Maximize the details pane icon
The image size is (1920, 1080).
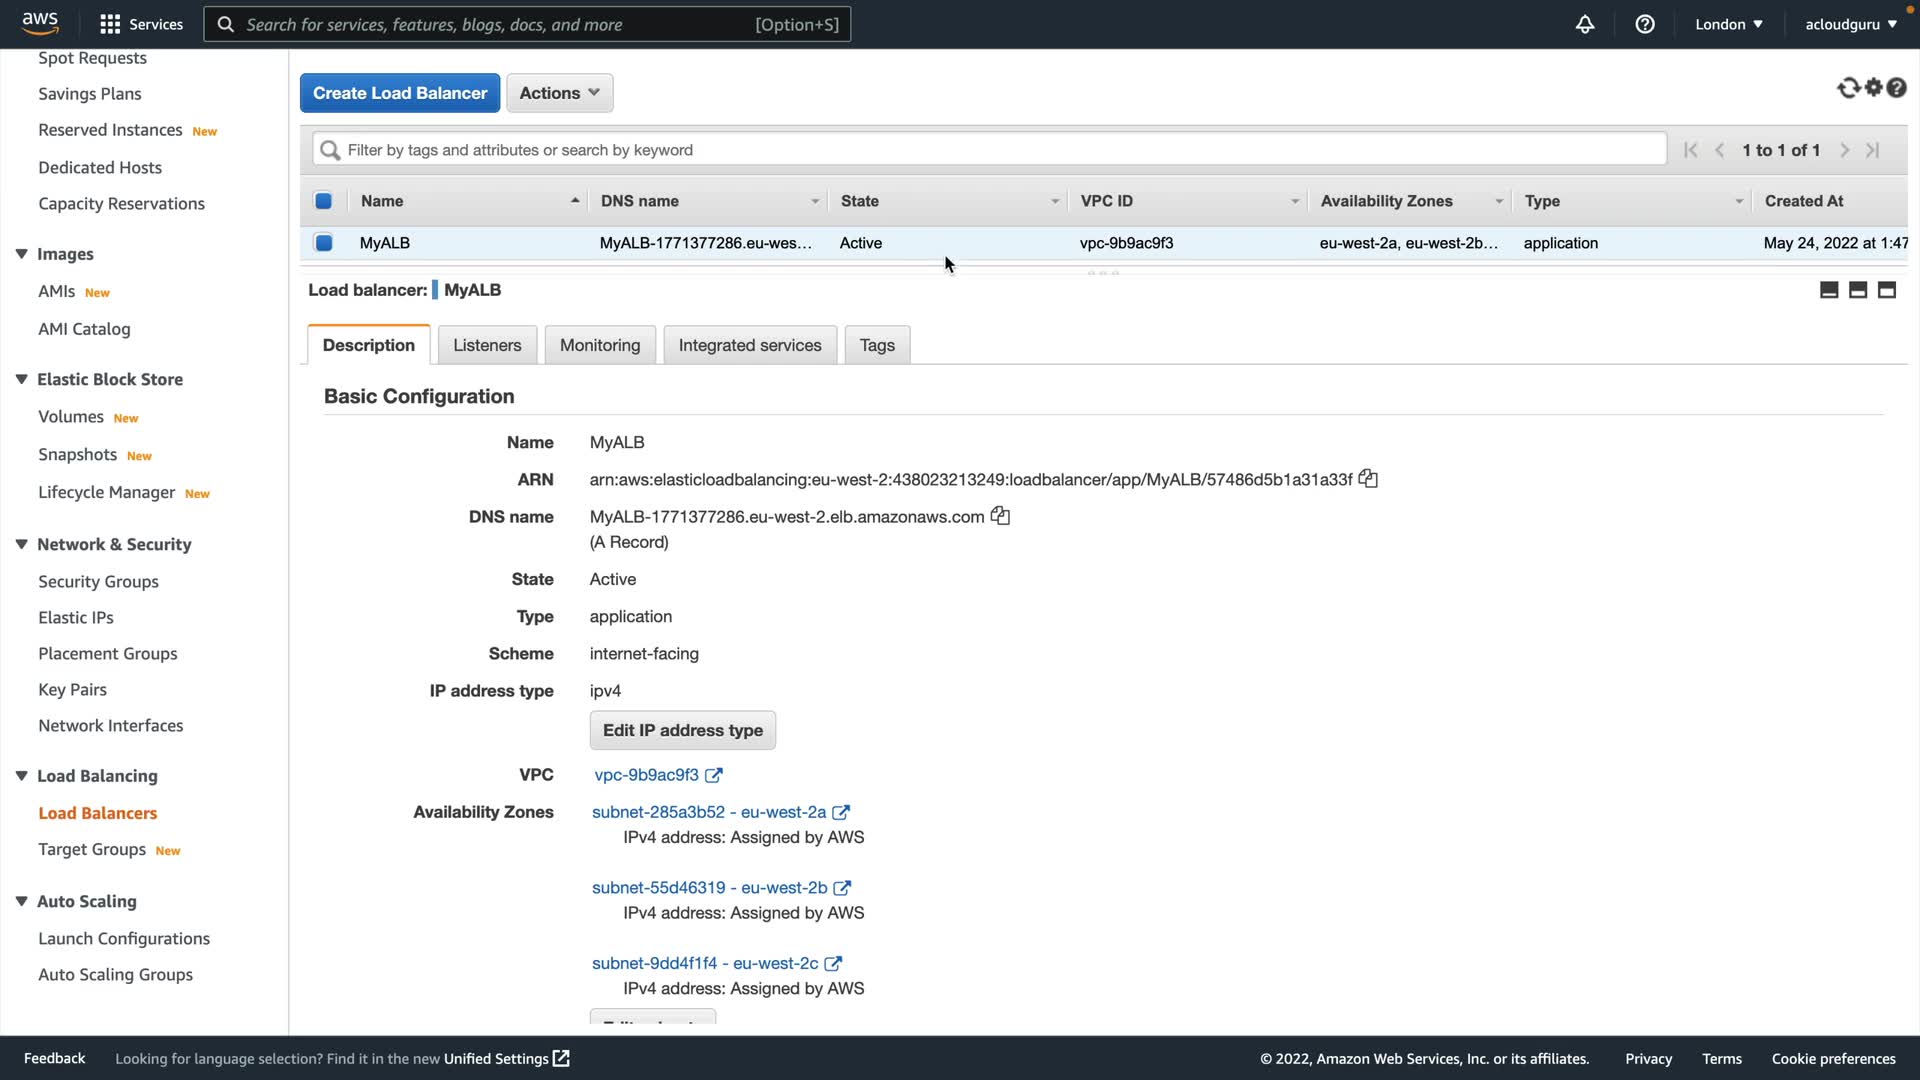click(1887, 290)
